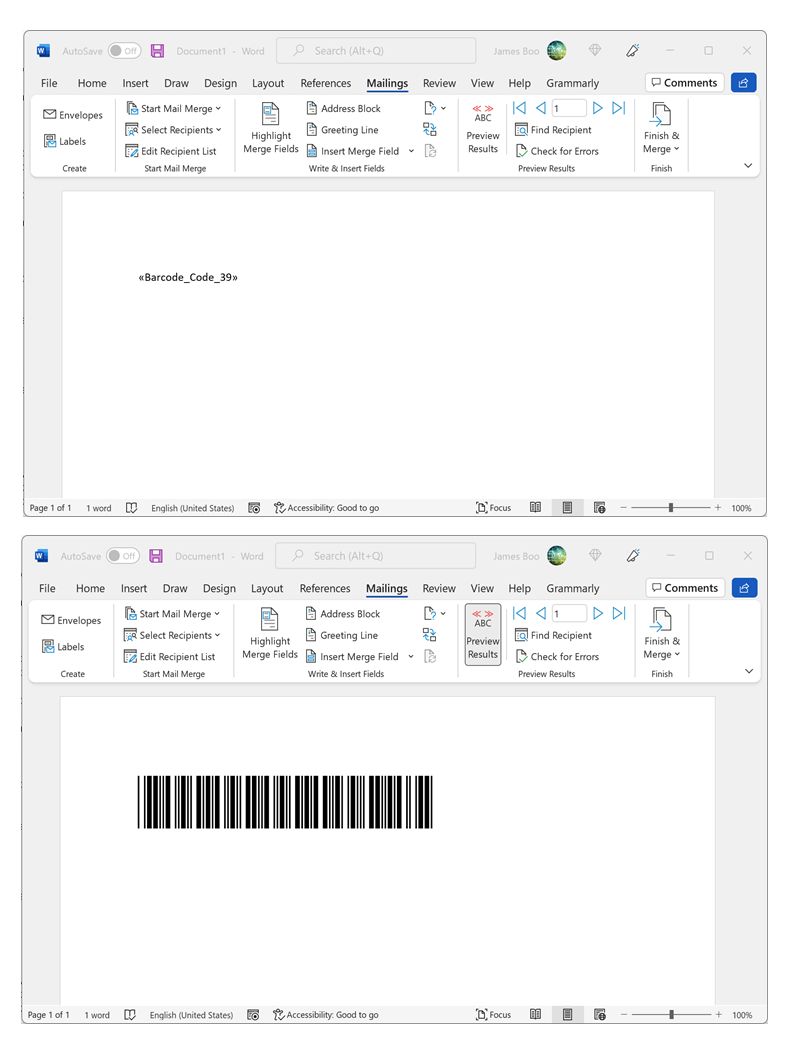
Task: Collapse the ribbon in top window
Action: (748, 166)
